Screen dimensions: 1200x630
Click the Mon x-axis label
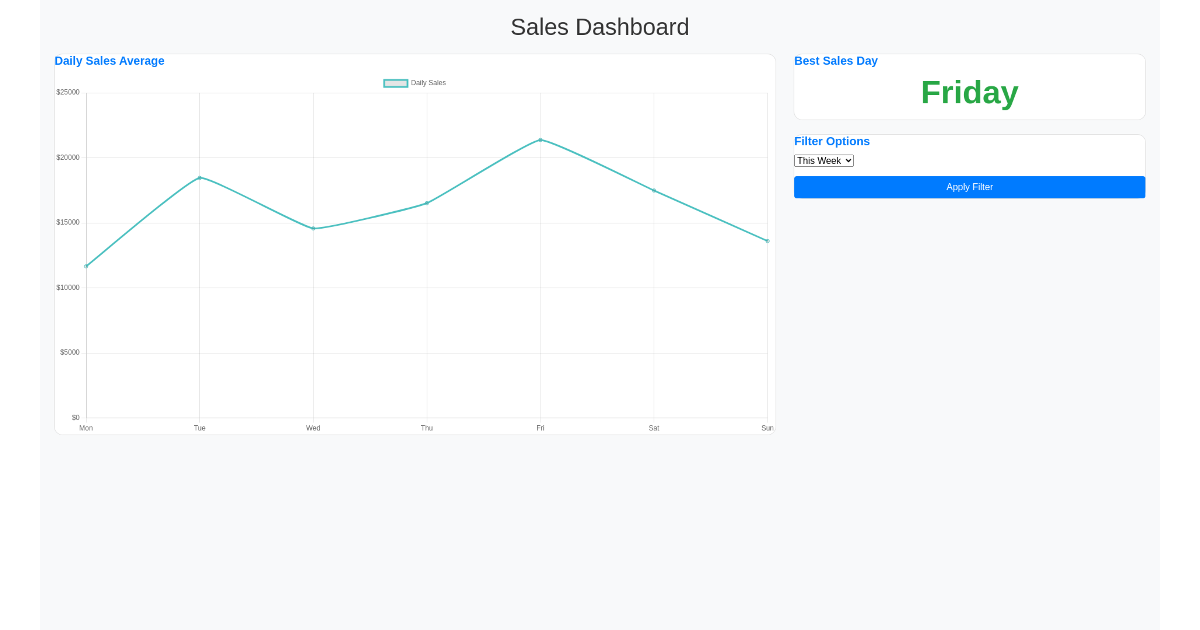[x=86, y=428]
